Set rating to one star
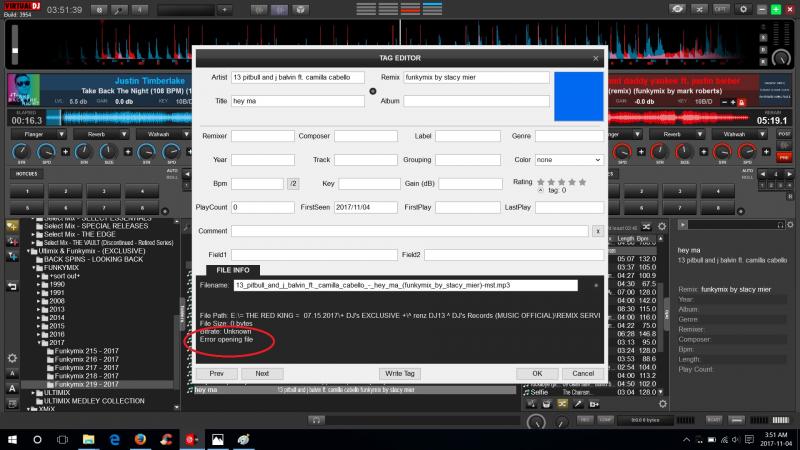The width and height of the screenshot is (800, 450). point(541,182)
